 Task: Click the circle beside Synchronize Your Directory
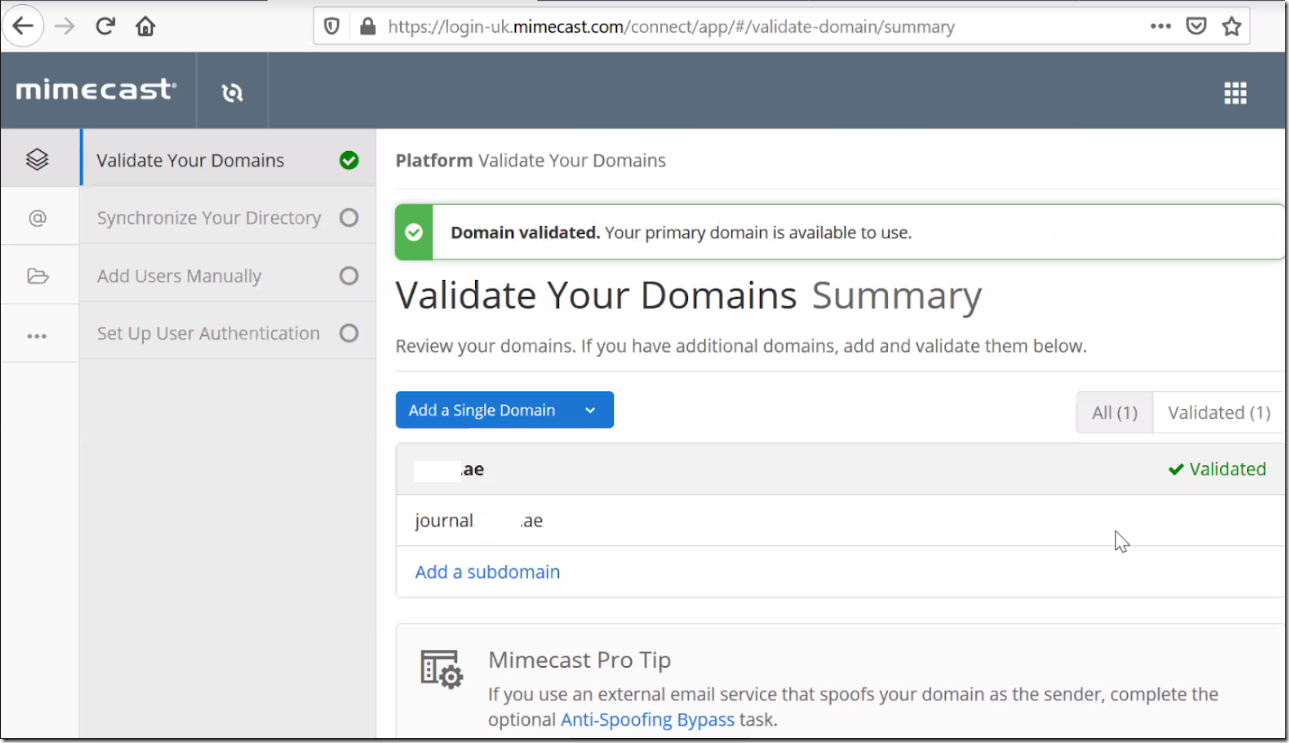point(349,217)
